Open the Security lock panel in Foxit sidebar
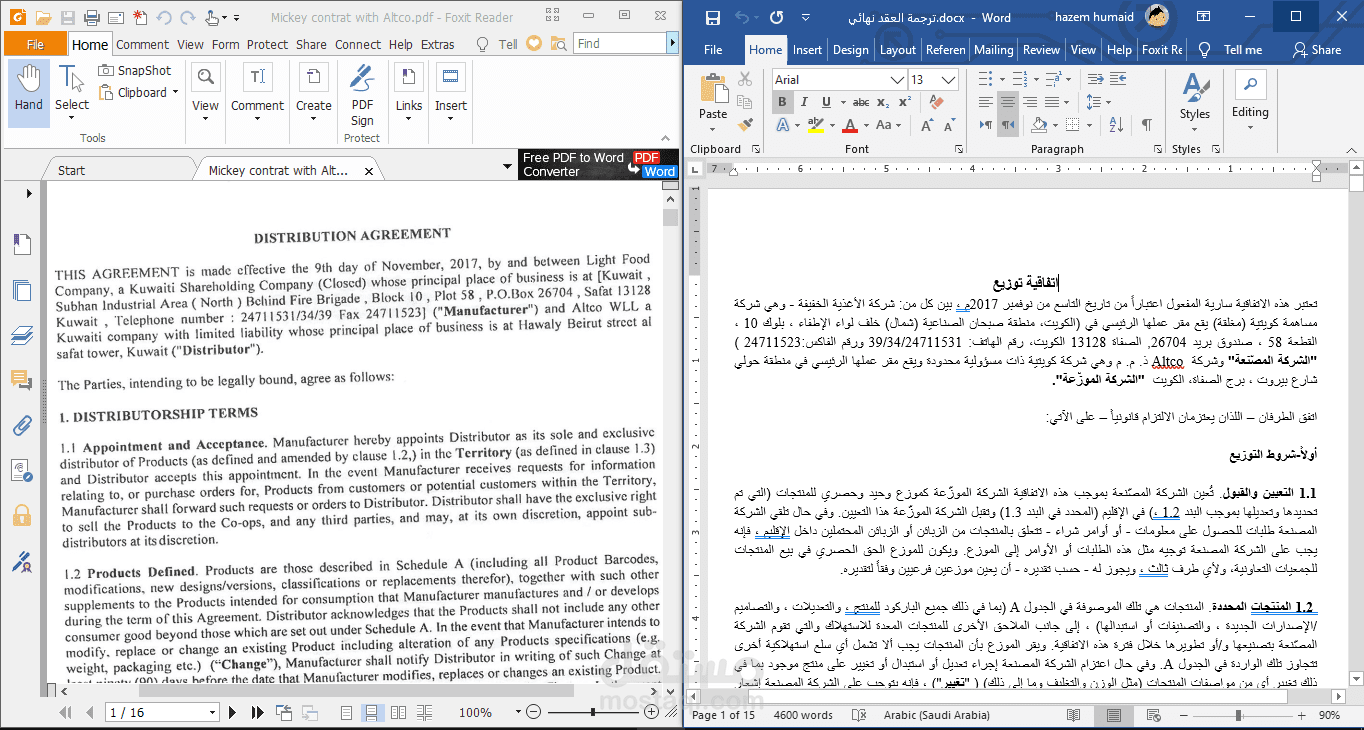The image size is (1364, 730). (22, 515)
